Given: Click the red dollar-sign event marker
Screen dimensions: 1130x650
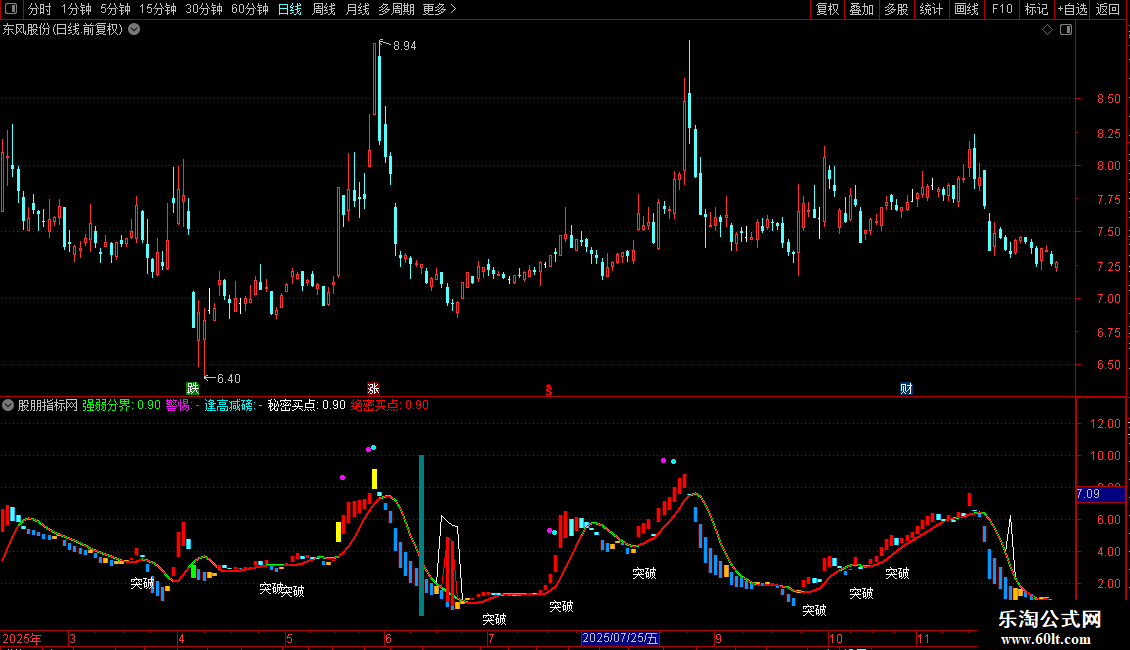Looking at the screenshot, I should [549, 390].
